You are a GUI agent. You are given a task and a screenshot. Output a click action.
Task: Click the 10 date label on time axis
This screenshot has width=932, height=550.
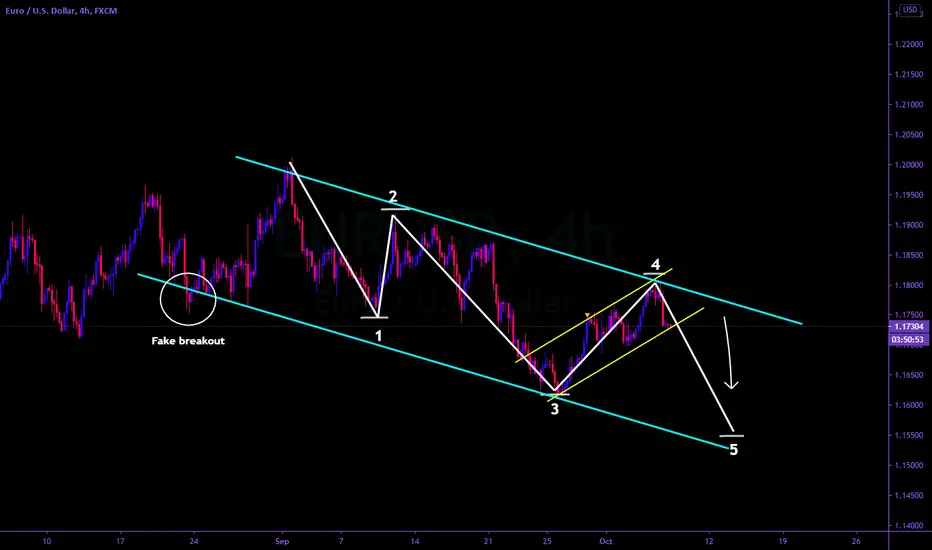tap(47, 541)
